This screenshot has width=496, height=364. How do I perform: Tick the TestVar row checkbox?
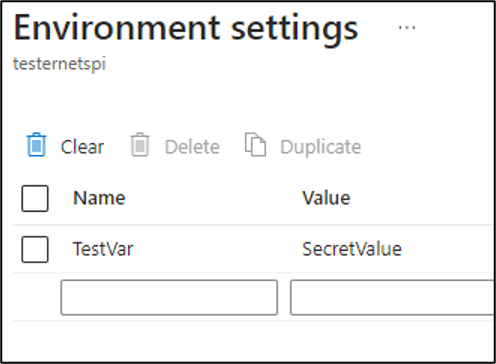coord(35,249)
